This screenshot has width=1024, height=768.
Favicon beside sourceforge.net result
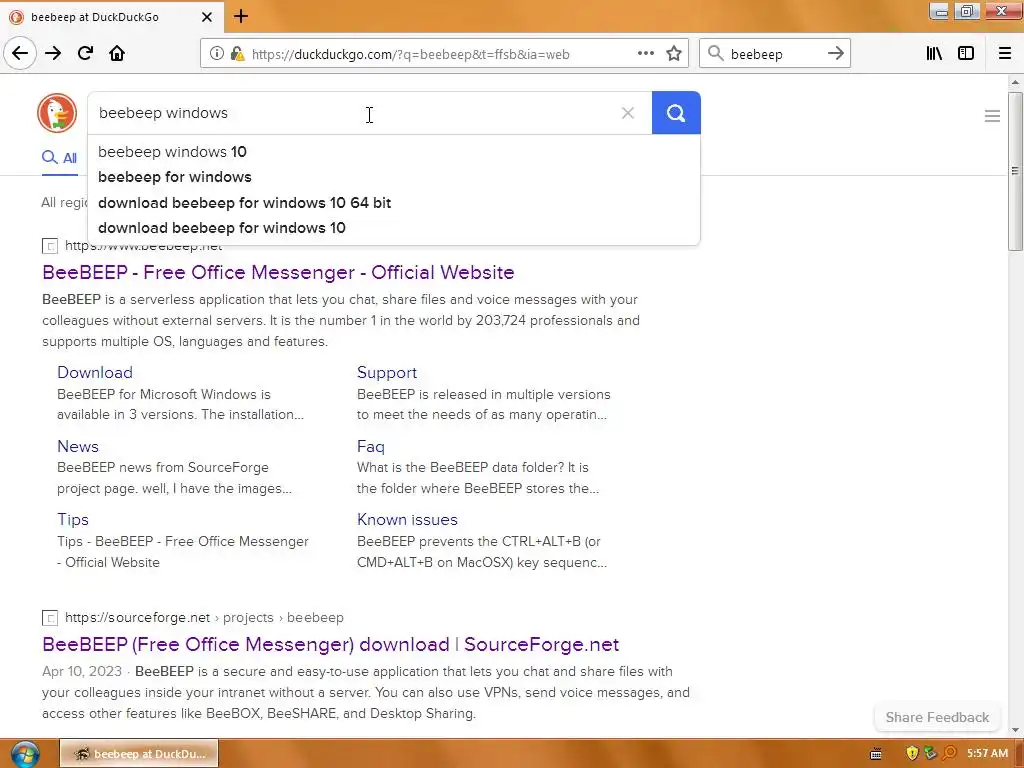[50, 618]
